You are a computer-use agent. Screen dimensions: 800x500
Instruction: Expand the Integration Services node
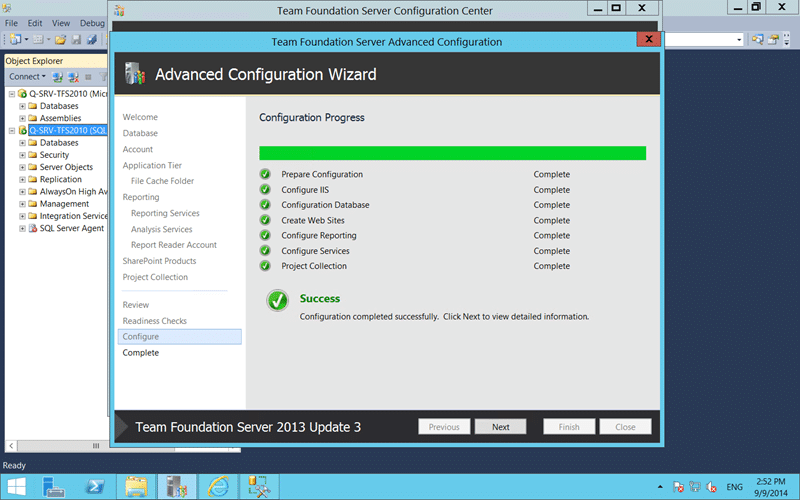[22, 216]
